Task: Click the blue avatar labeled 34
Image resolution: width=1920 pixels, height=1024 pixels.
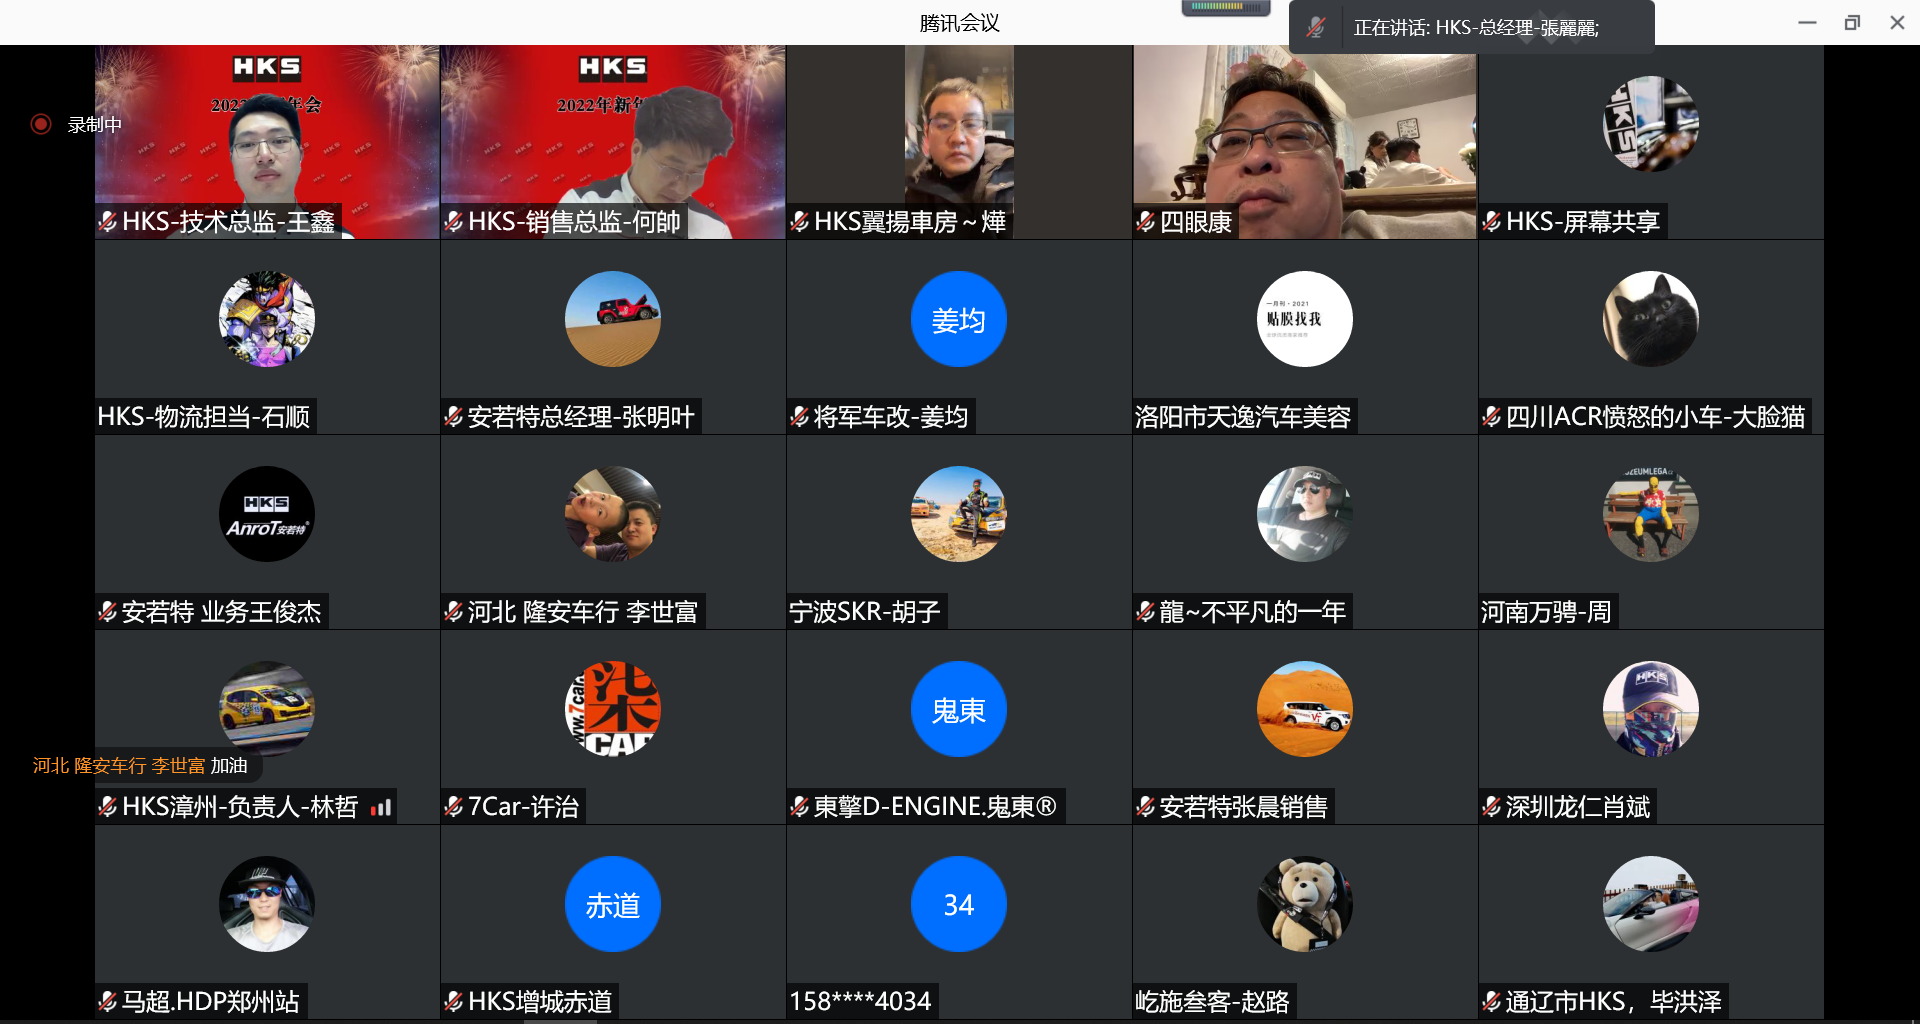Action: (x=958, y=904)
